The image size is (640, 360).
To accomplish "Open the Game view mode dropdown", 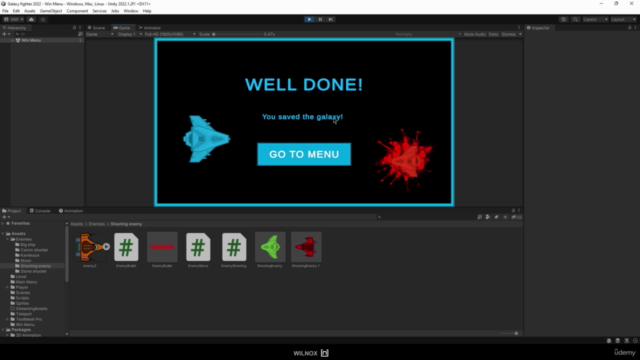I will 100,34.
